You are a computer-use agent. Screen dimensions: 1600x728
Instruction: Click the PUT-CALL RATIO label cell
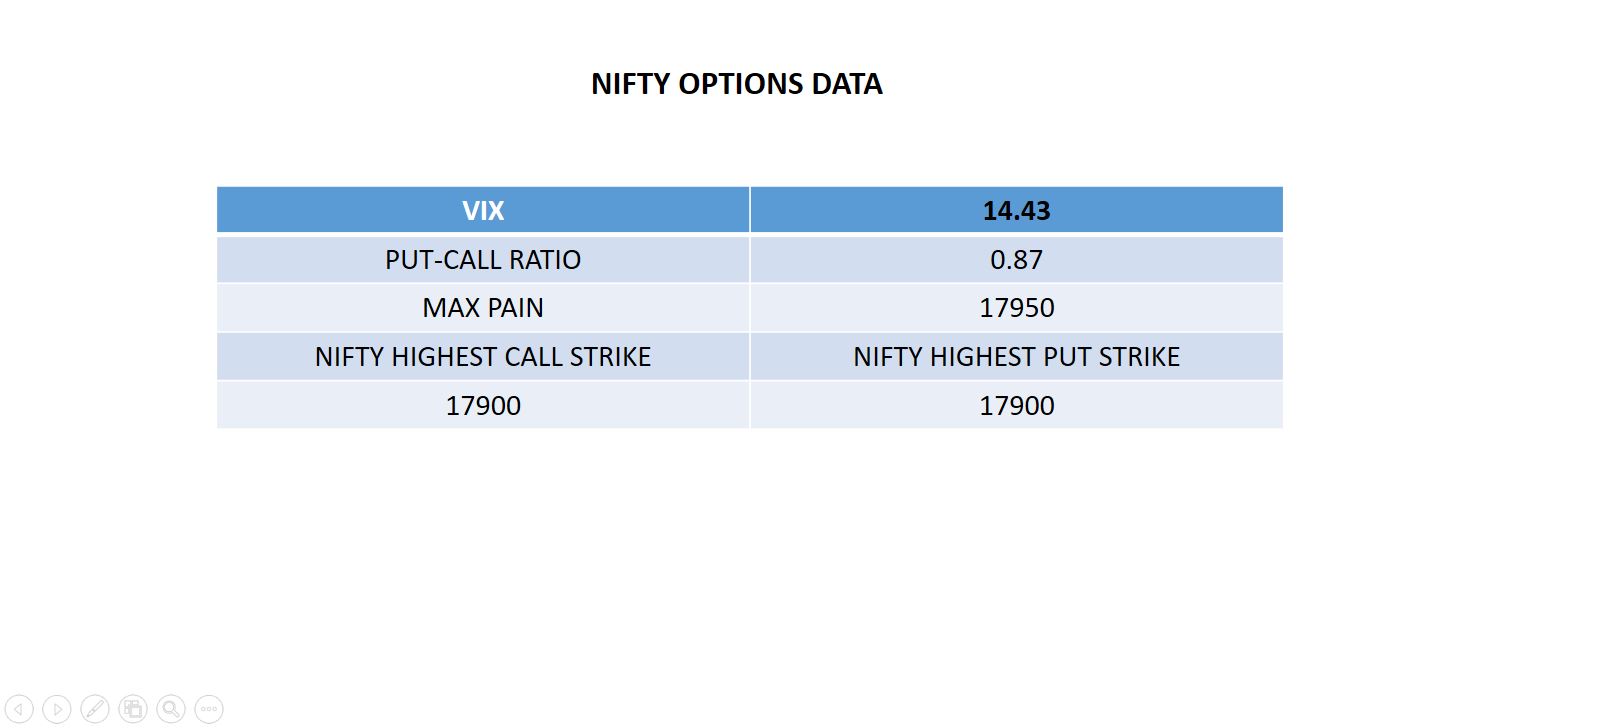point(483,260)
